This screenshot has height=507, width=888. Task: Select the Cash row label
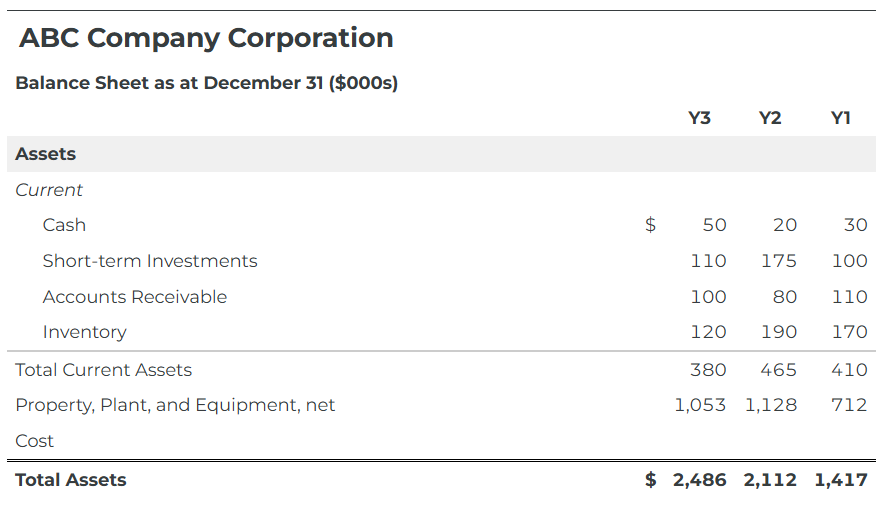(64, 225)
